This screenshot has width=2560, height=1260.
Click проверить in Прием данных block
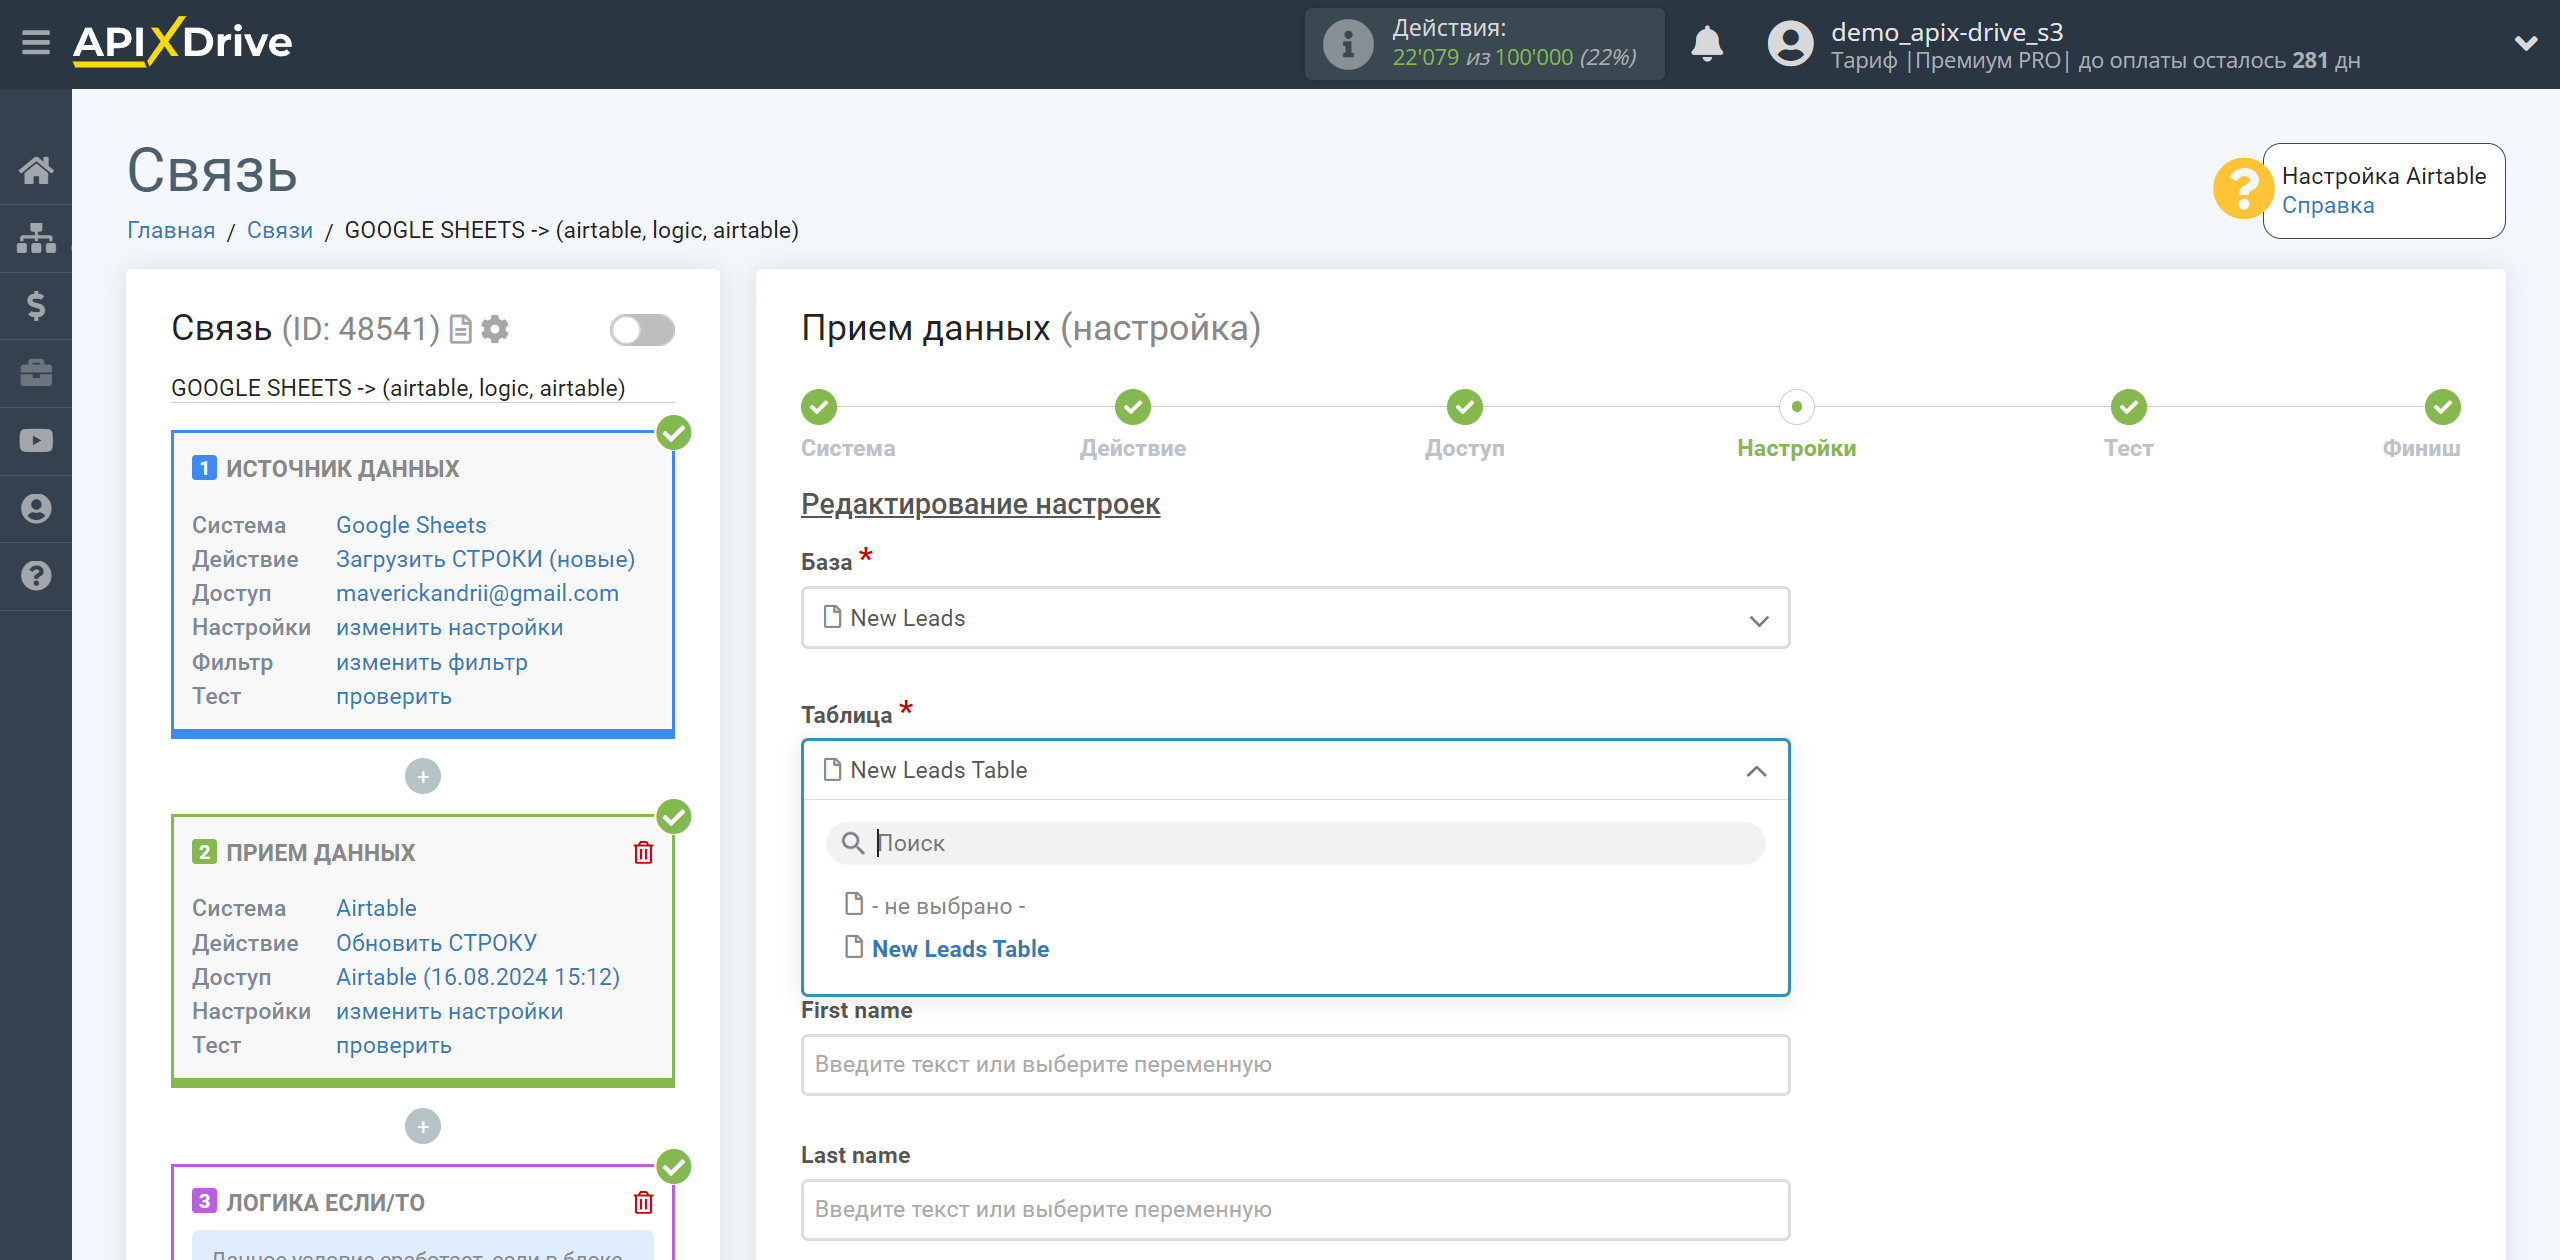pyautogui.click(x=394, y=1045)
